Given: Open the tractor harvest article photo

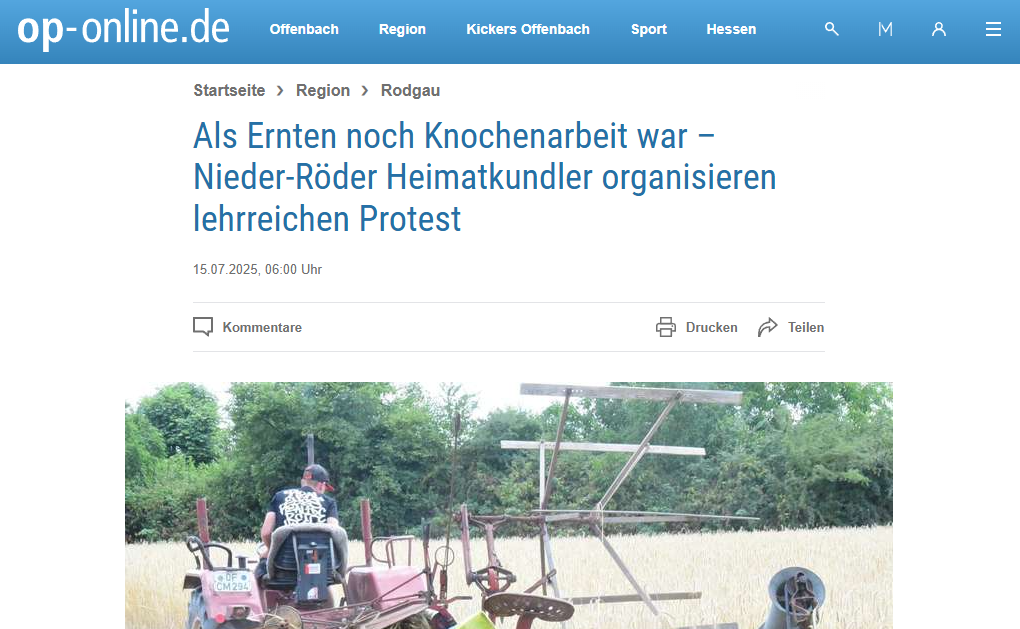Looking at the screenshot, I should click(509, 505).
